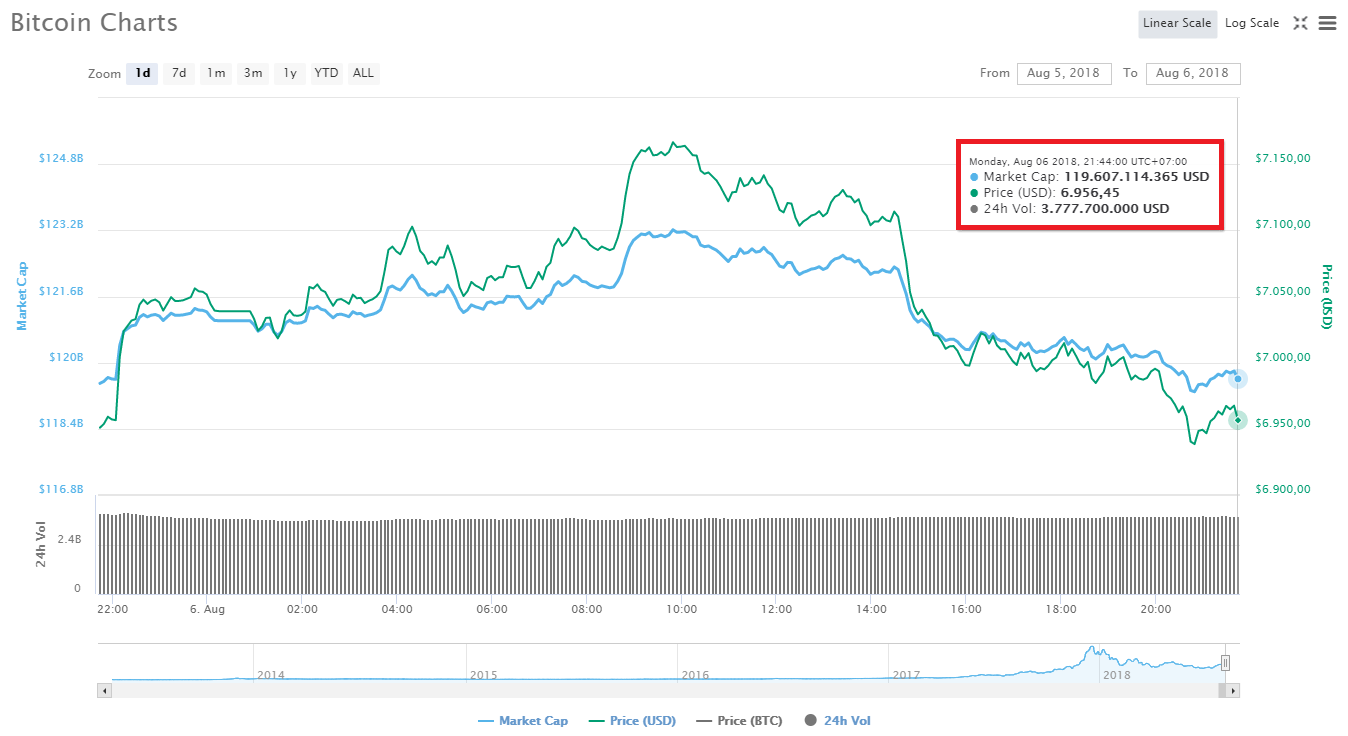Show ALL historical data
1348x736 pixels.
(362, 73)
